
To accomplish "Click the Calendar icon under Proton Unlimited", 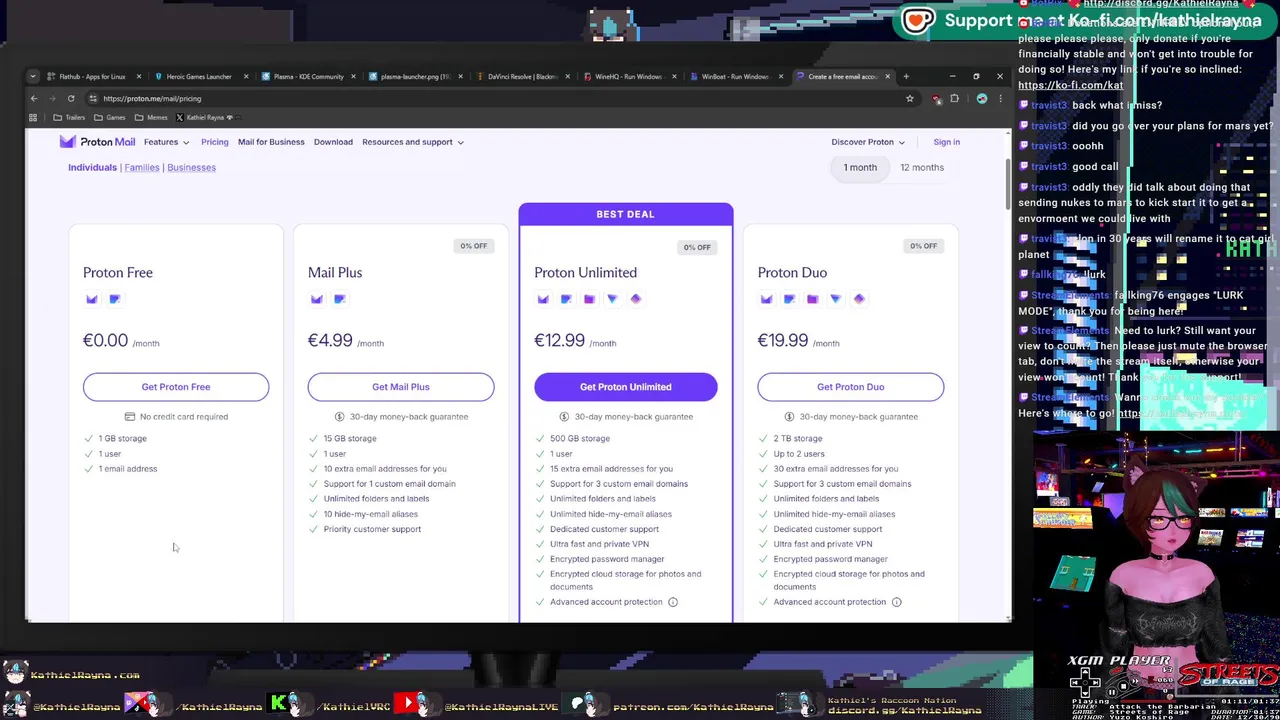I will click(x=566, y=299).
